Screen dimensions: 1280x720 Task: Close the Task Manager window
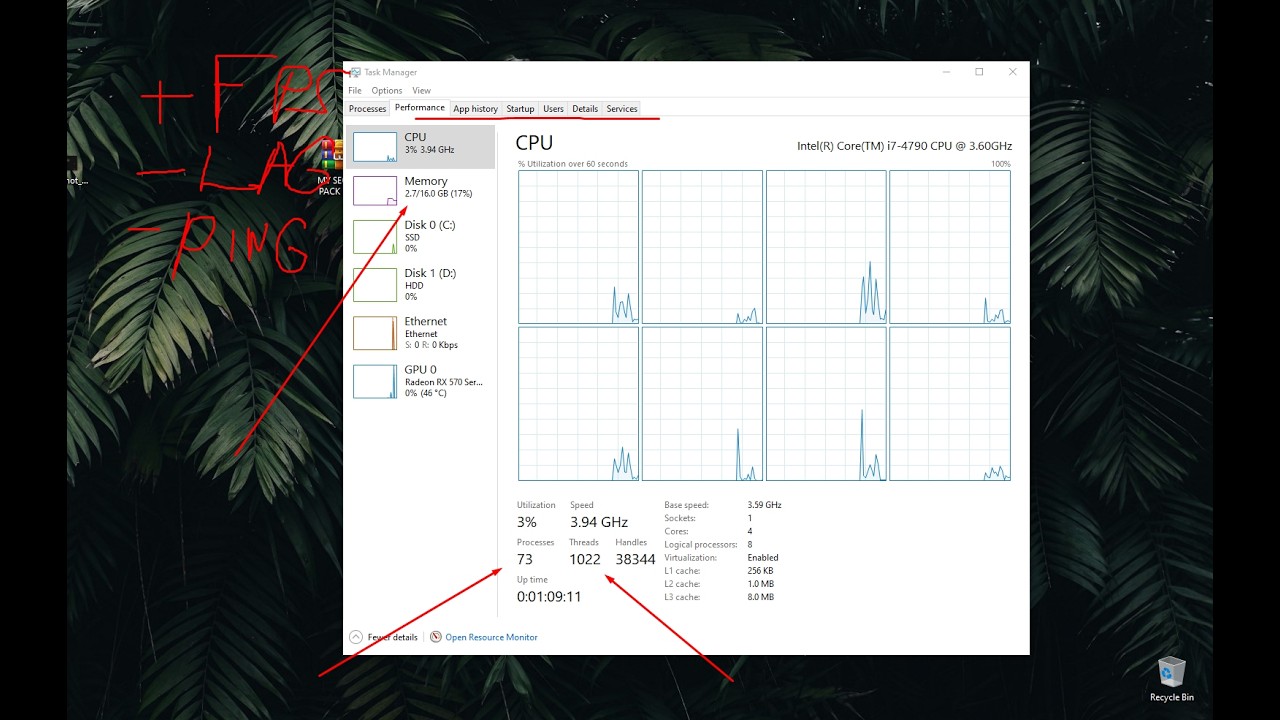tap(1012, 72)
